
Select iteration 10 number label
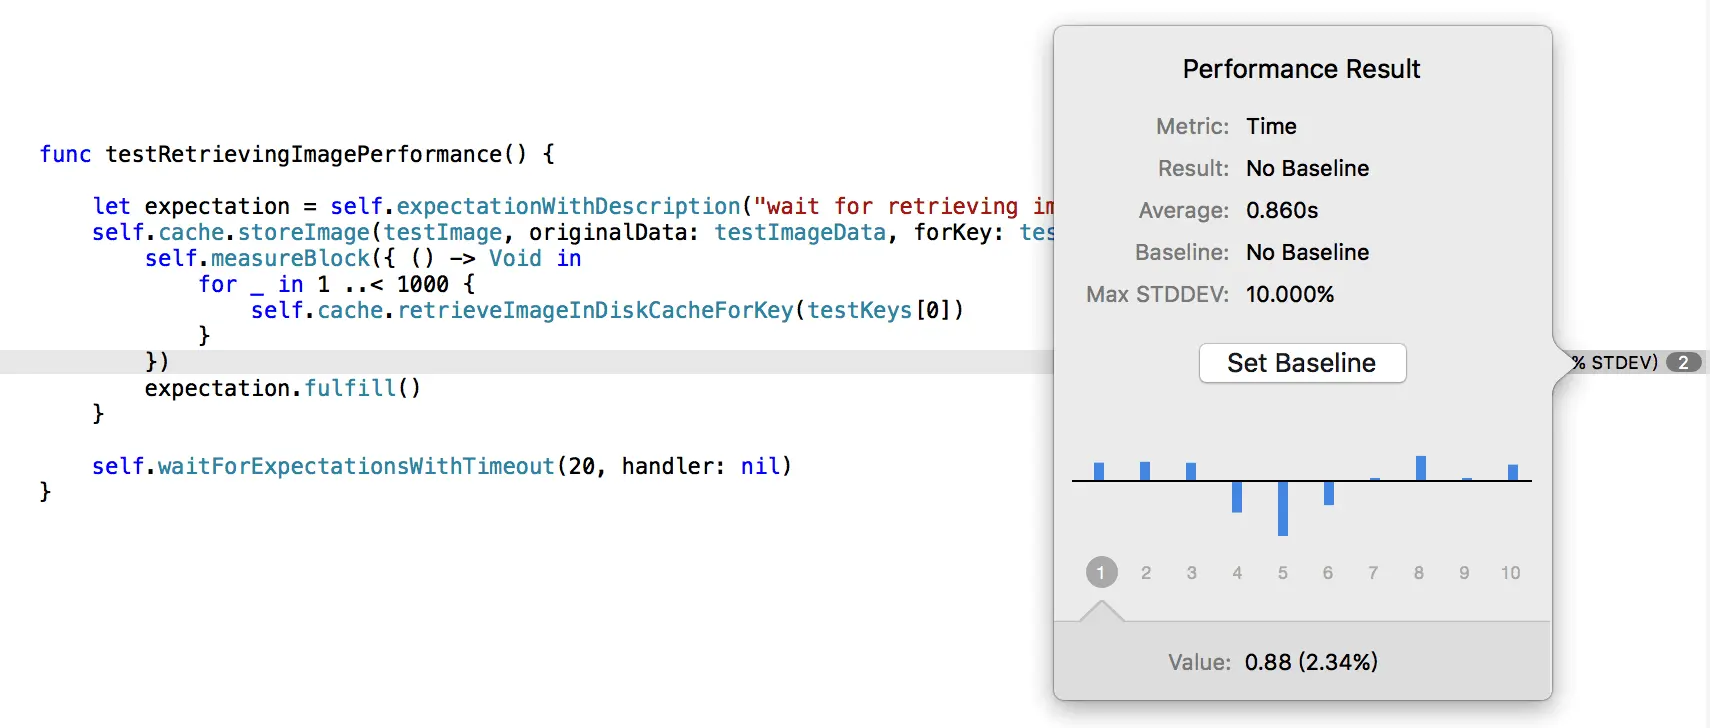(x=1510, y=573)
